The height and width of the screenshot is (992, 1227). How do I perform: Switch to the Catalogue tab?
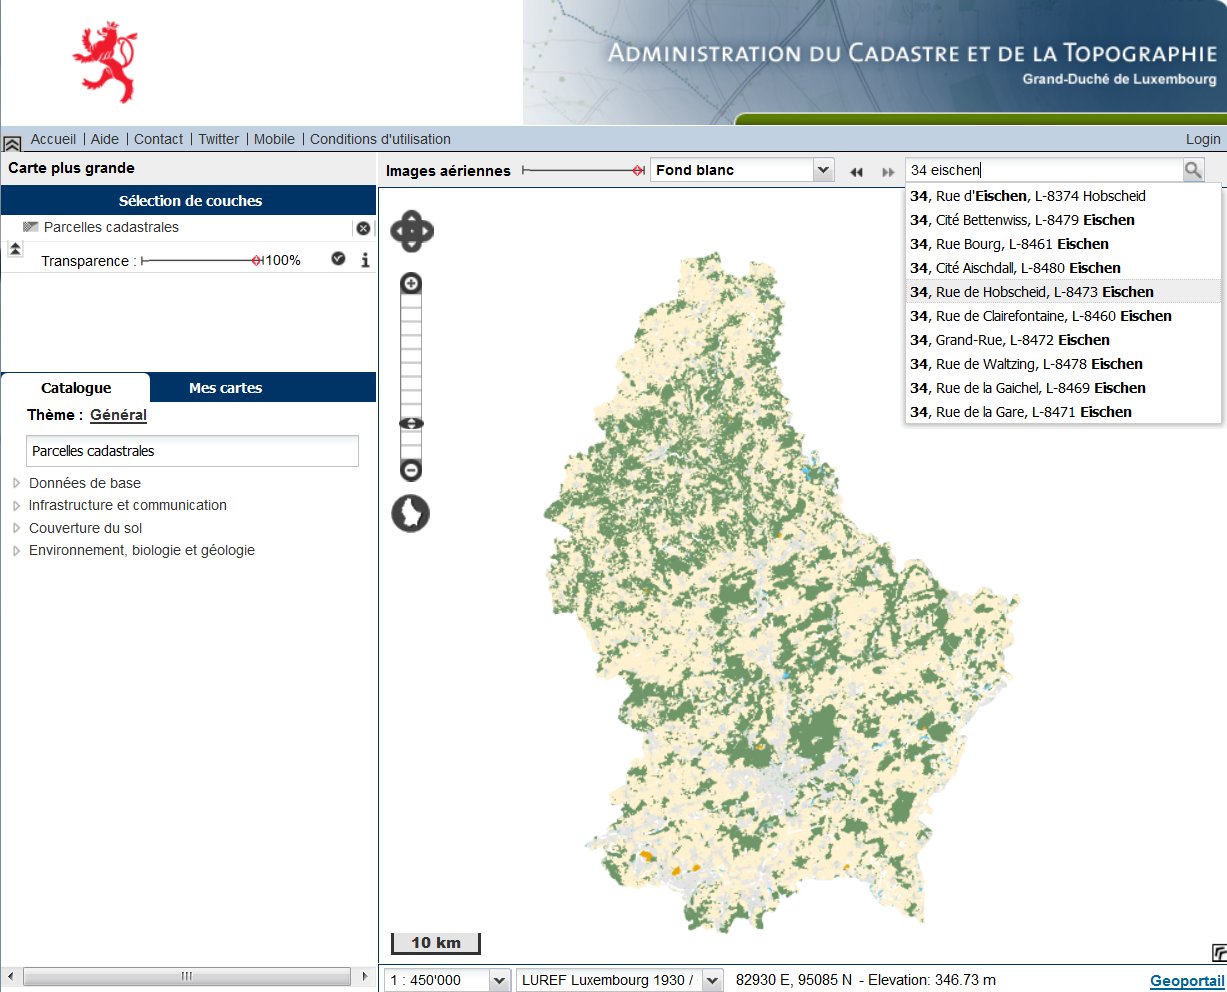(76, 388)
